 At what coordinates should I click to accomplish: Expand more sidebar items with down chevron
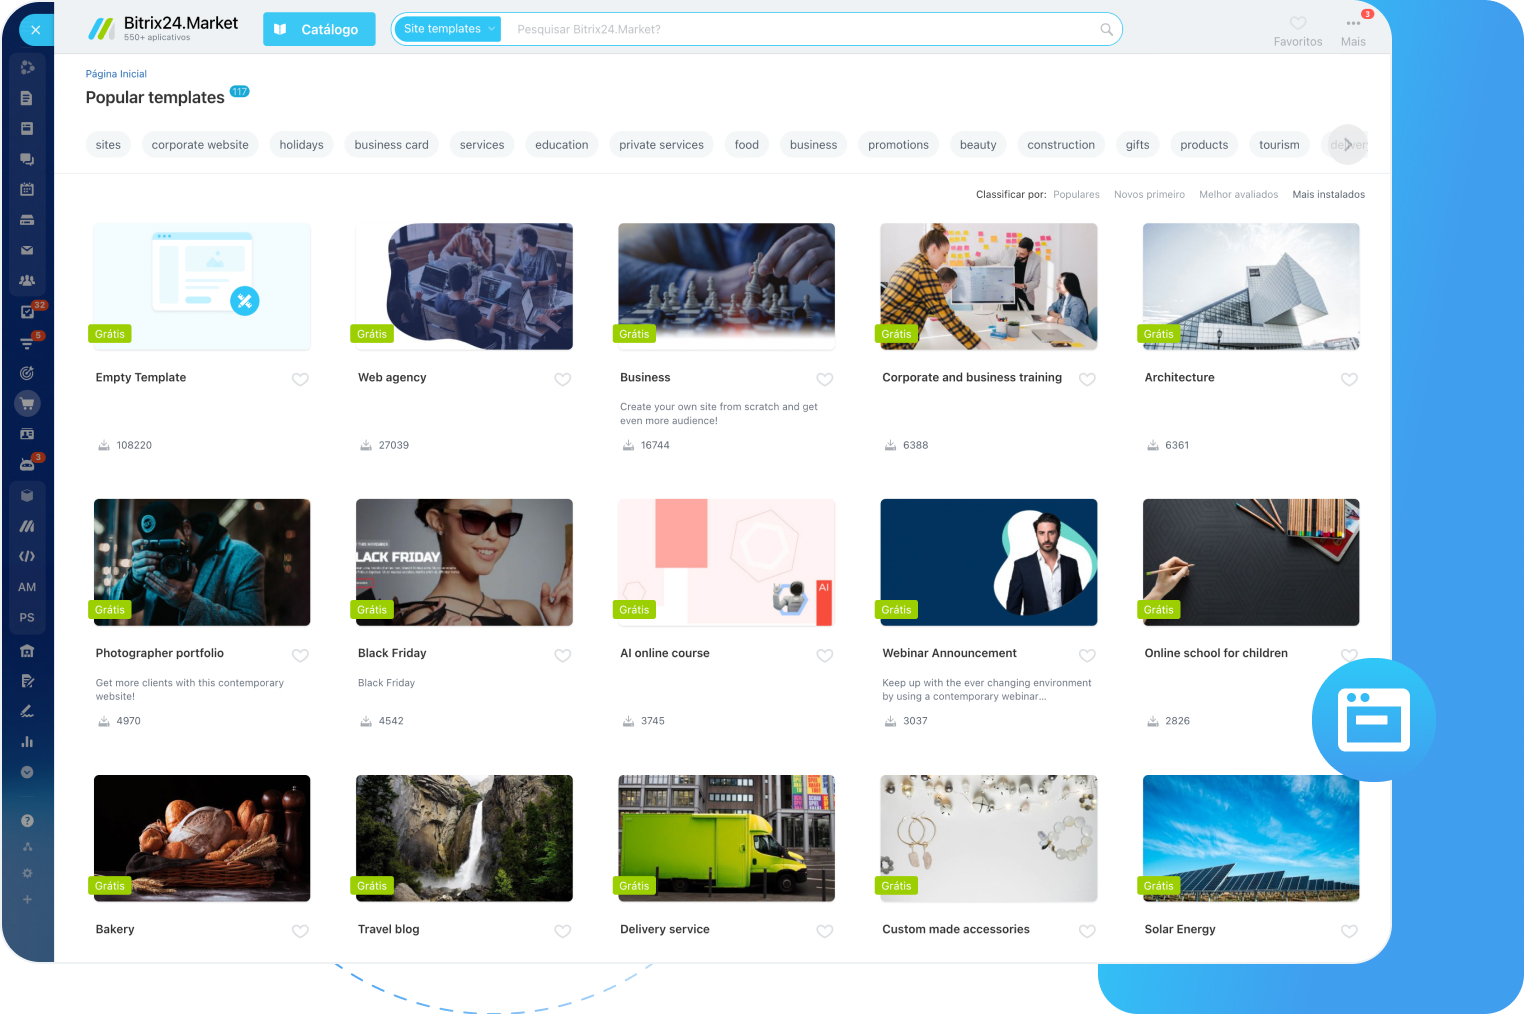click(27, 772)
